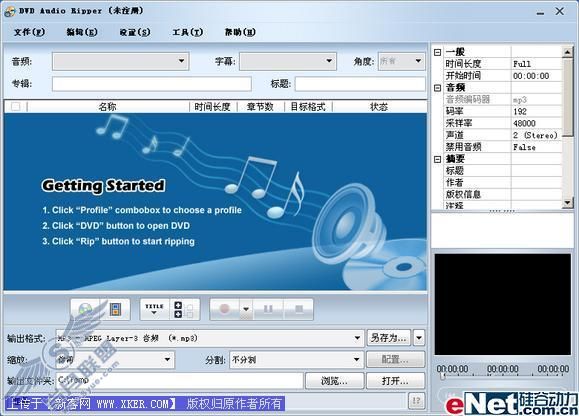The width and height of the screenshot is (579, 416).
Task: Select the 禁用音频 'False' value
Action: [537, 147]
